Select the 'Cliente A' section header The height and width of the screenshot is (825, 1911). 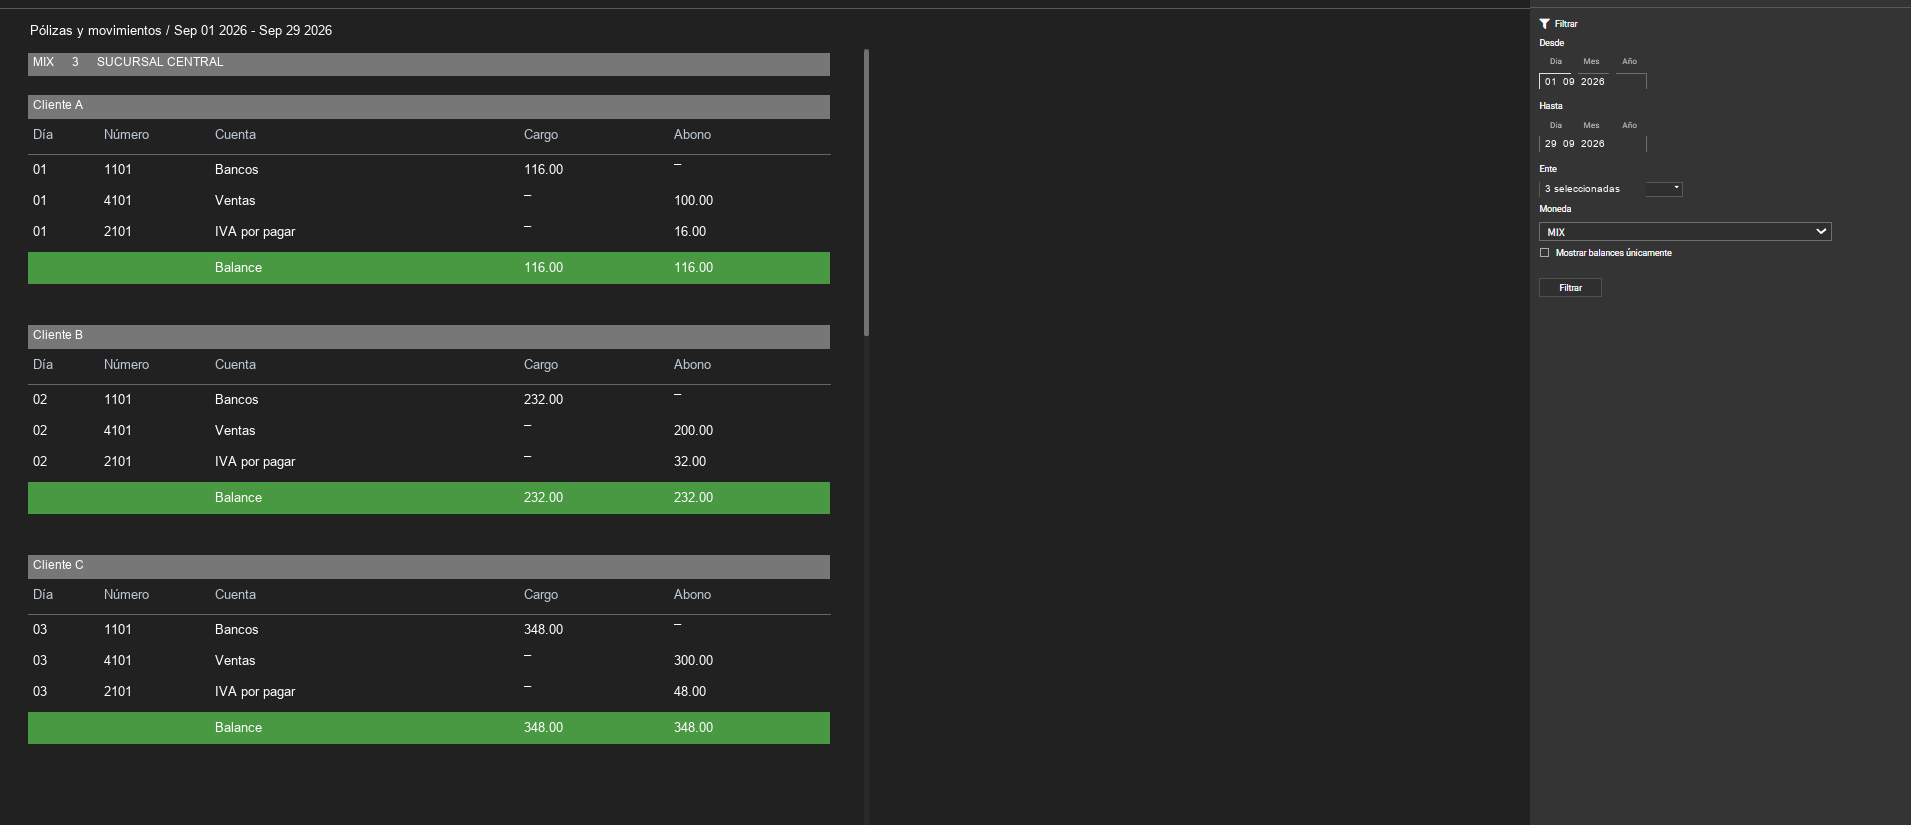pos(429,106)
